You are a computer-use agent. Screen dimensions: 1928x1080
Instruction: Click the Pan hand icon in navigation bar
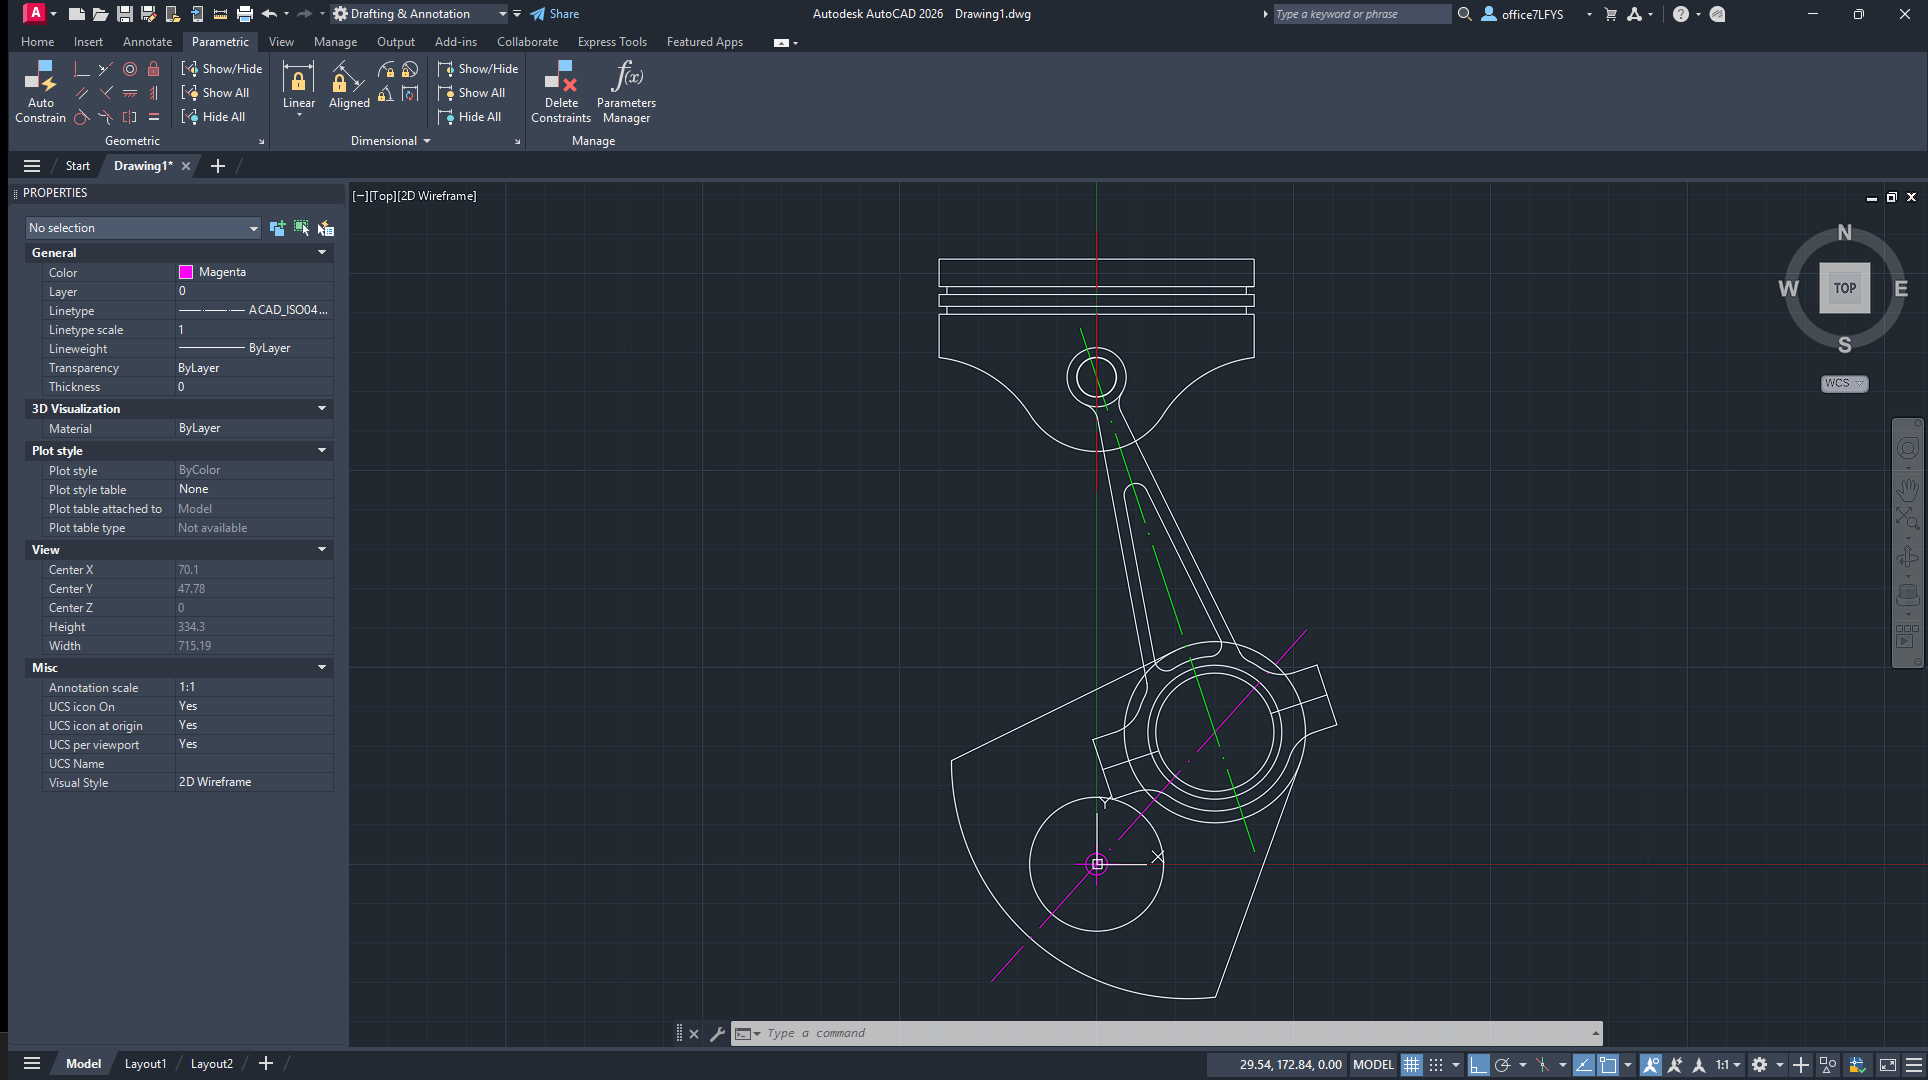point(1908,489)
